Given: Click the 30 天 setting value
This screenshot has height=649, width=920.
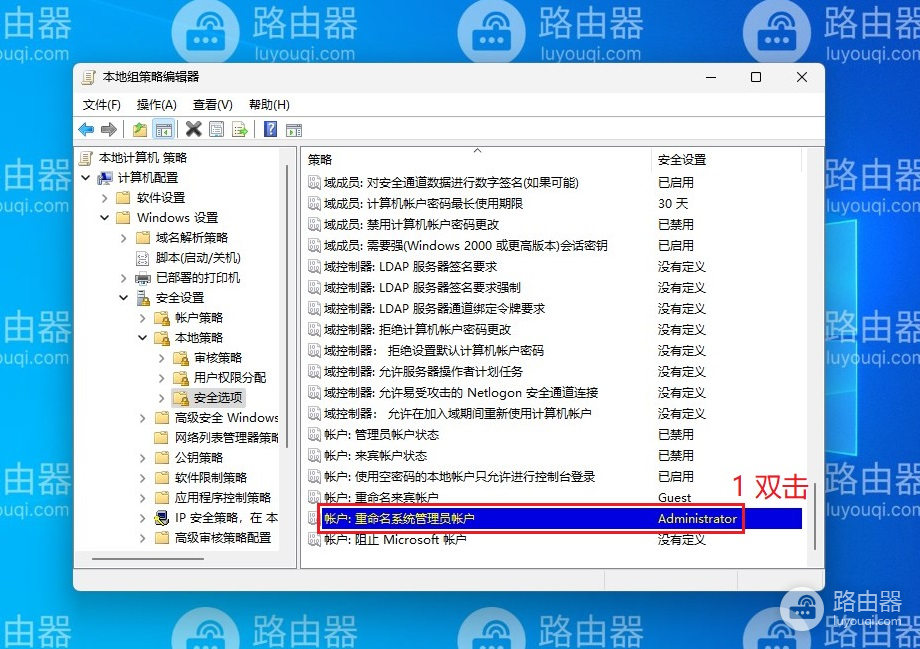Looking at the screenshot, I should tap(673, 204).
